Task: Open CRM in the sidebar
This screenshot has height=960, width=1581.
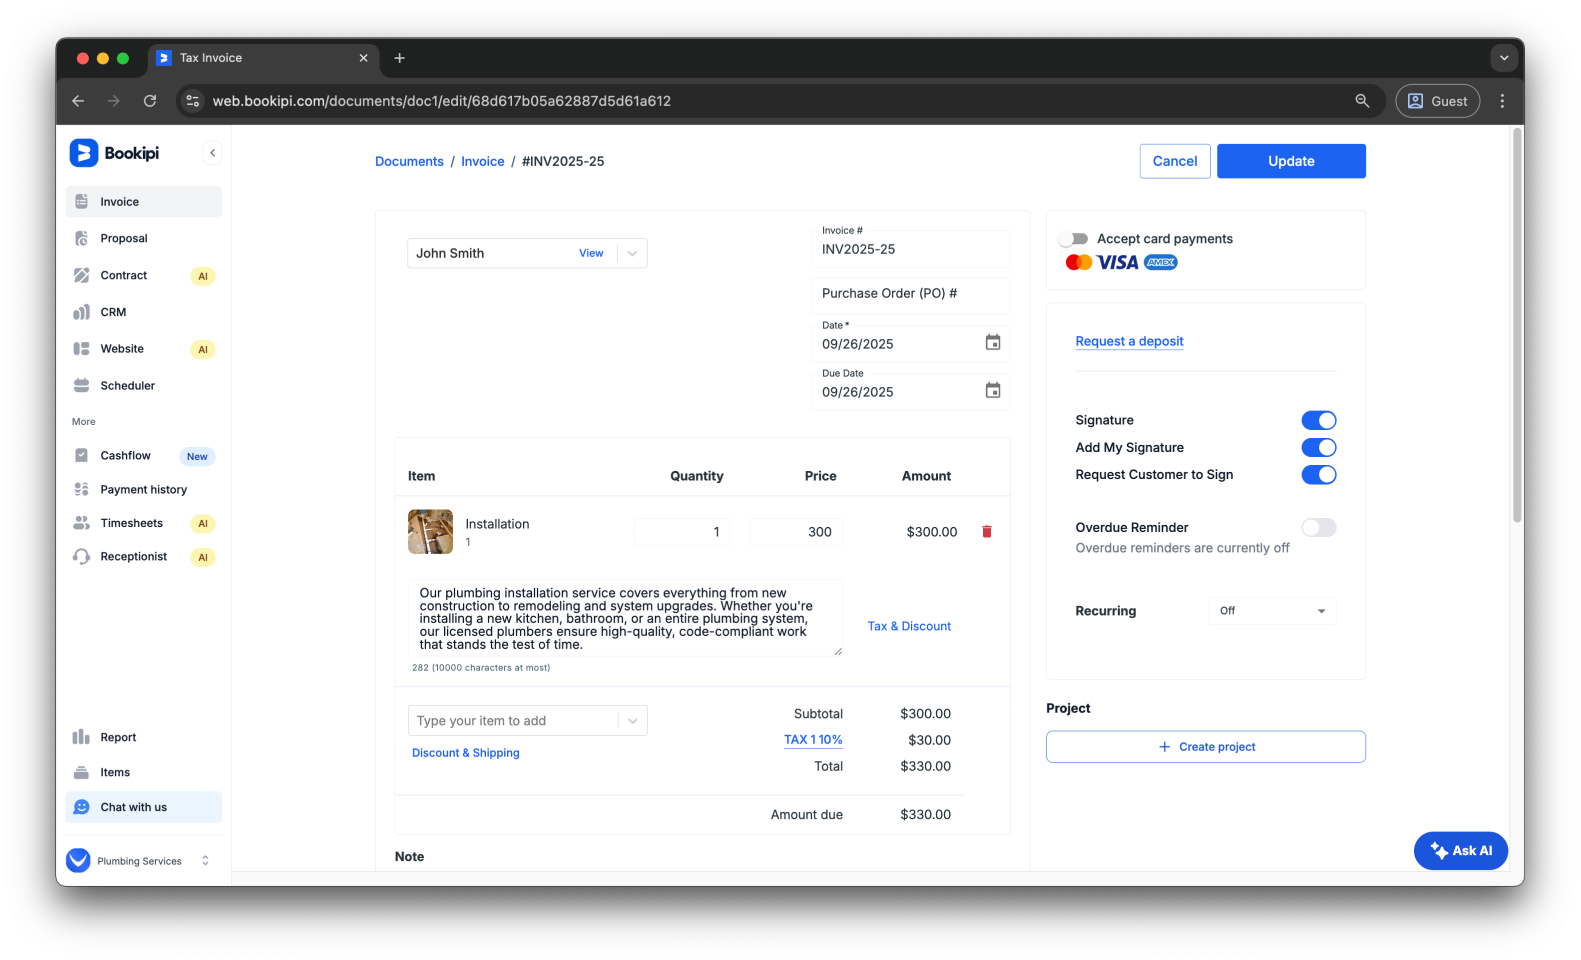Action: pyautogui.click(x=144, y=312)
